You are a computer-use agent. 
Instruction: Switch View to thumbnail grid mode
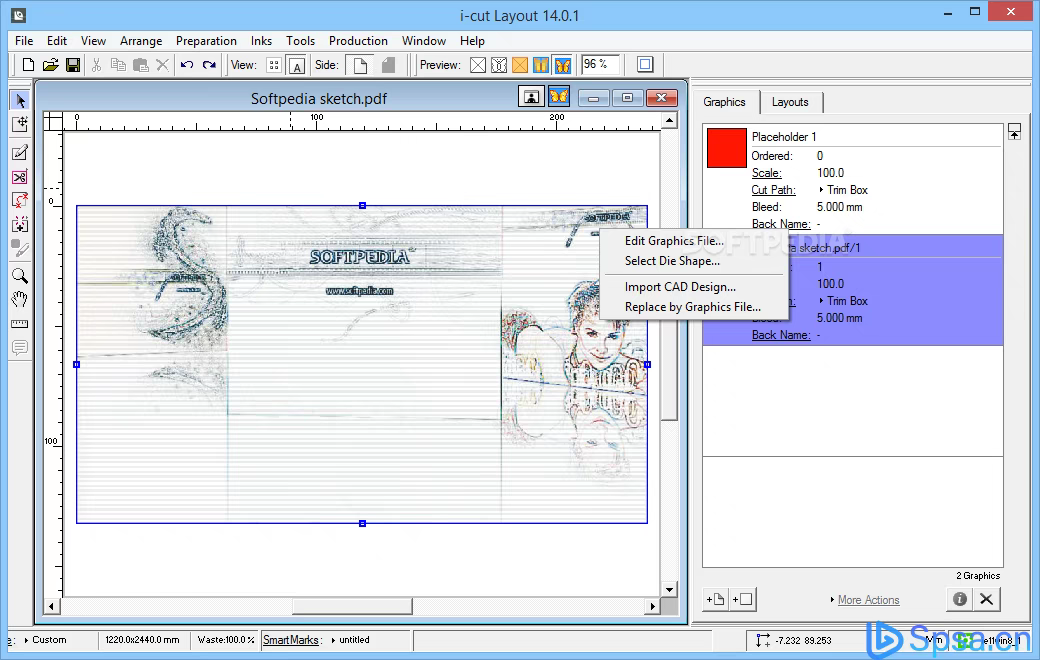(x=274, y=64)
